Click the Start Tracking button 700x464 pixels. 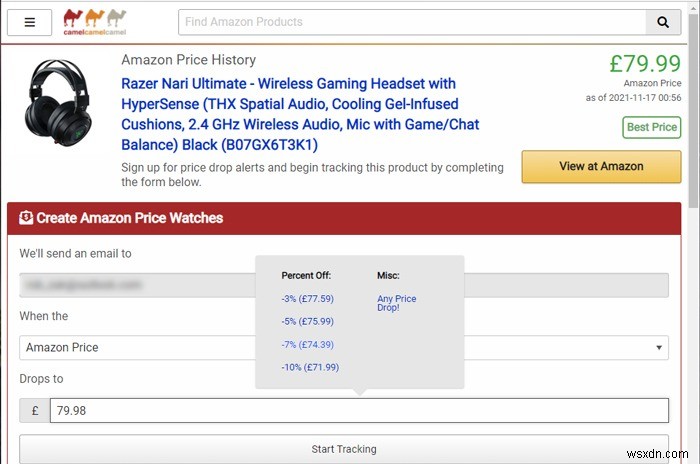click(344, 449)
